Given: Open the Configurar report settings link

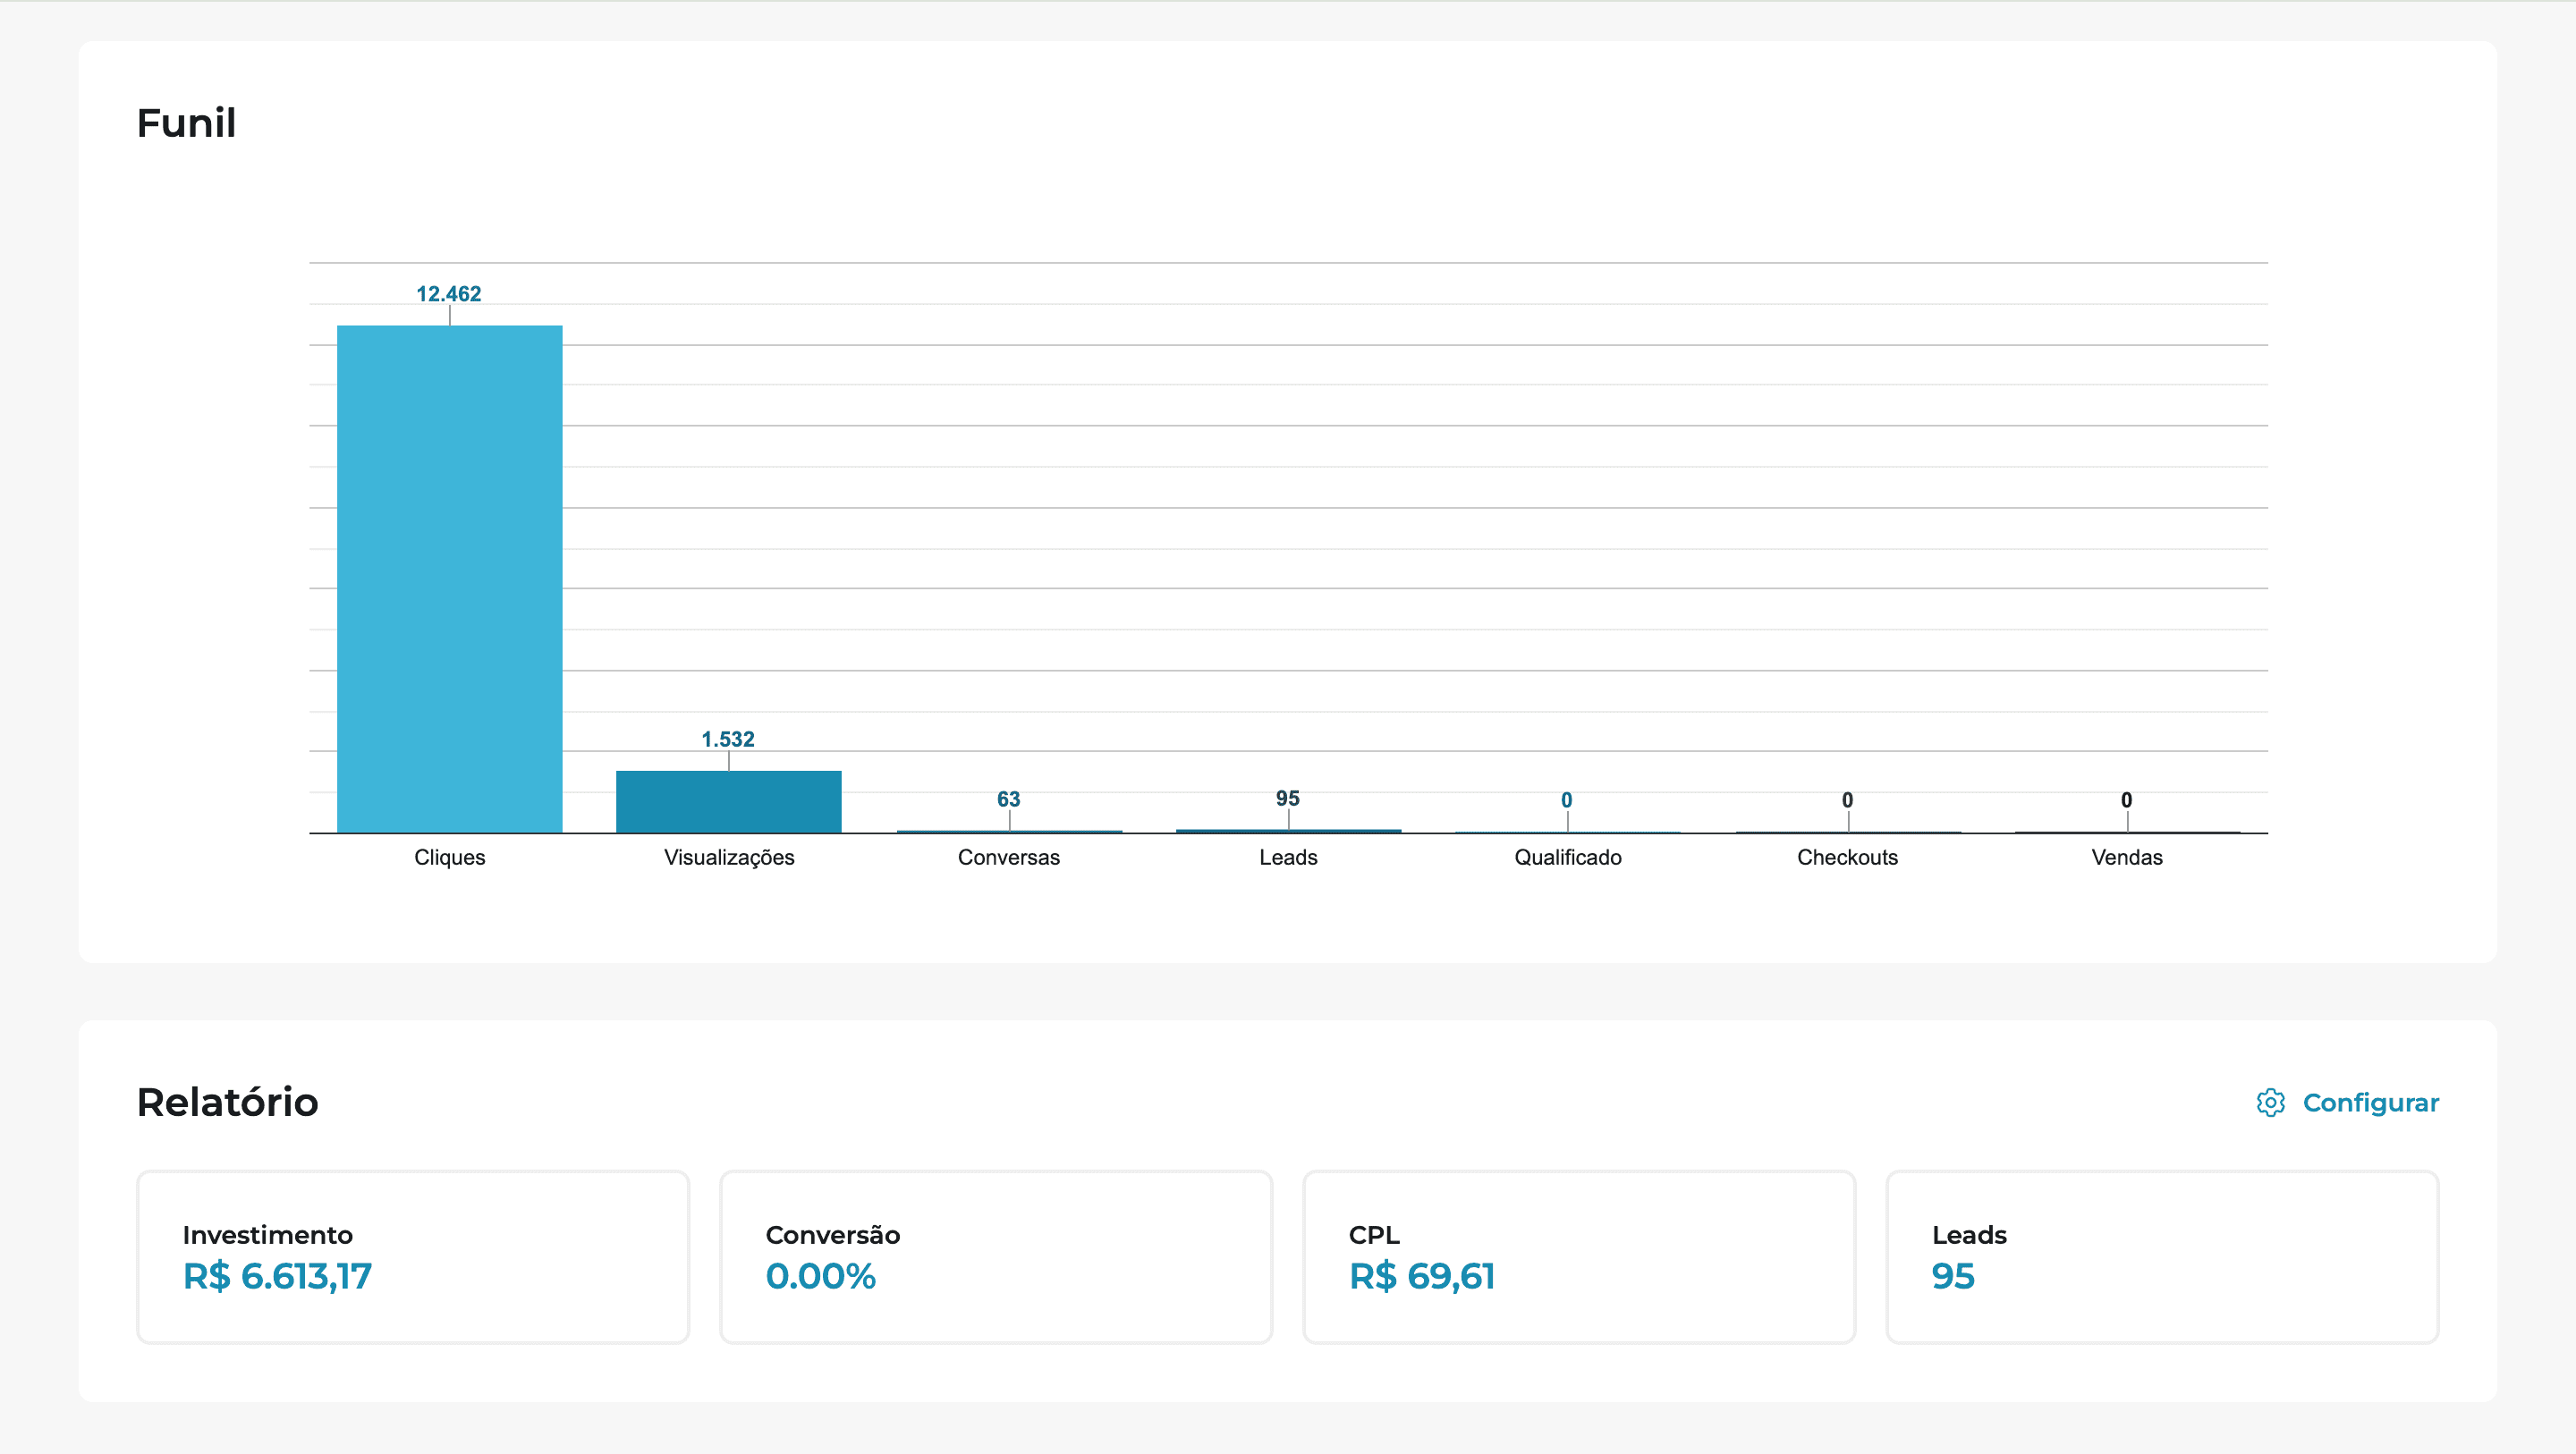Looking at the screenshot, I should [x=2370, y=1102].
